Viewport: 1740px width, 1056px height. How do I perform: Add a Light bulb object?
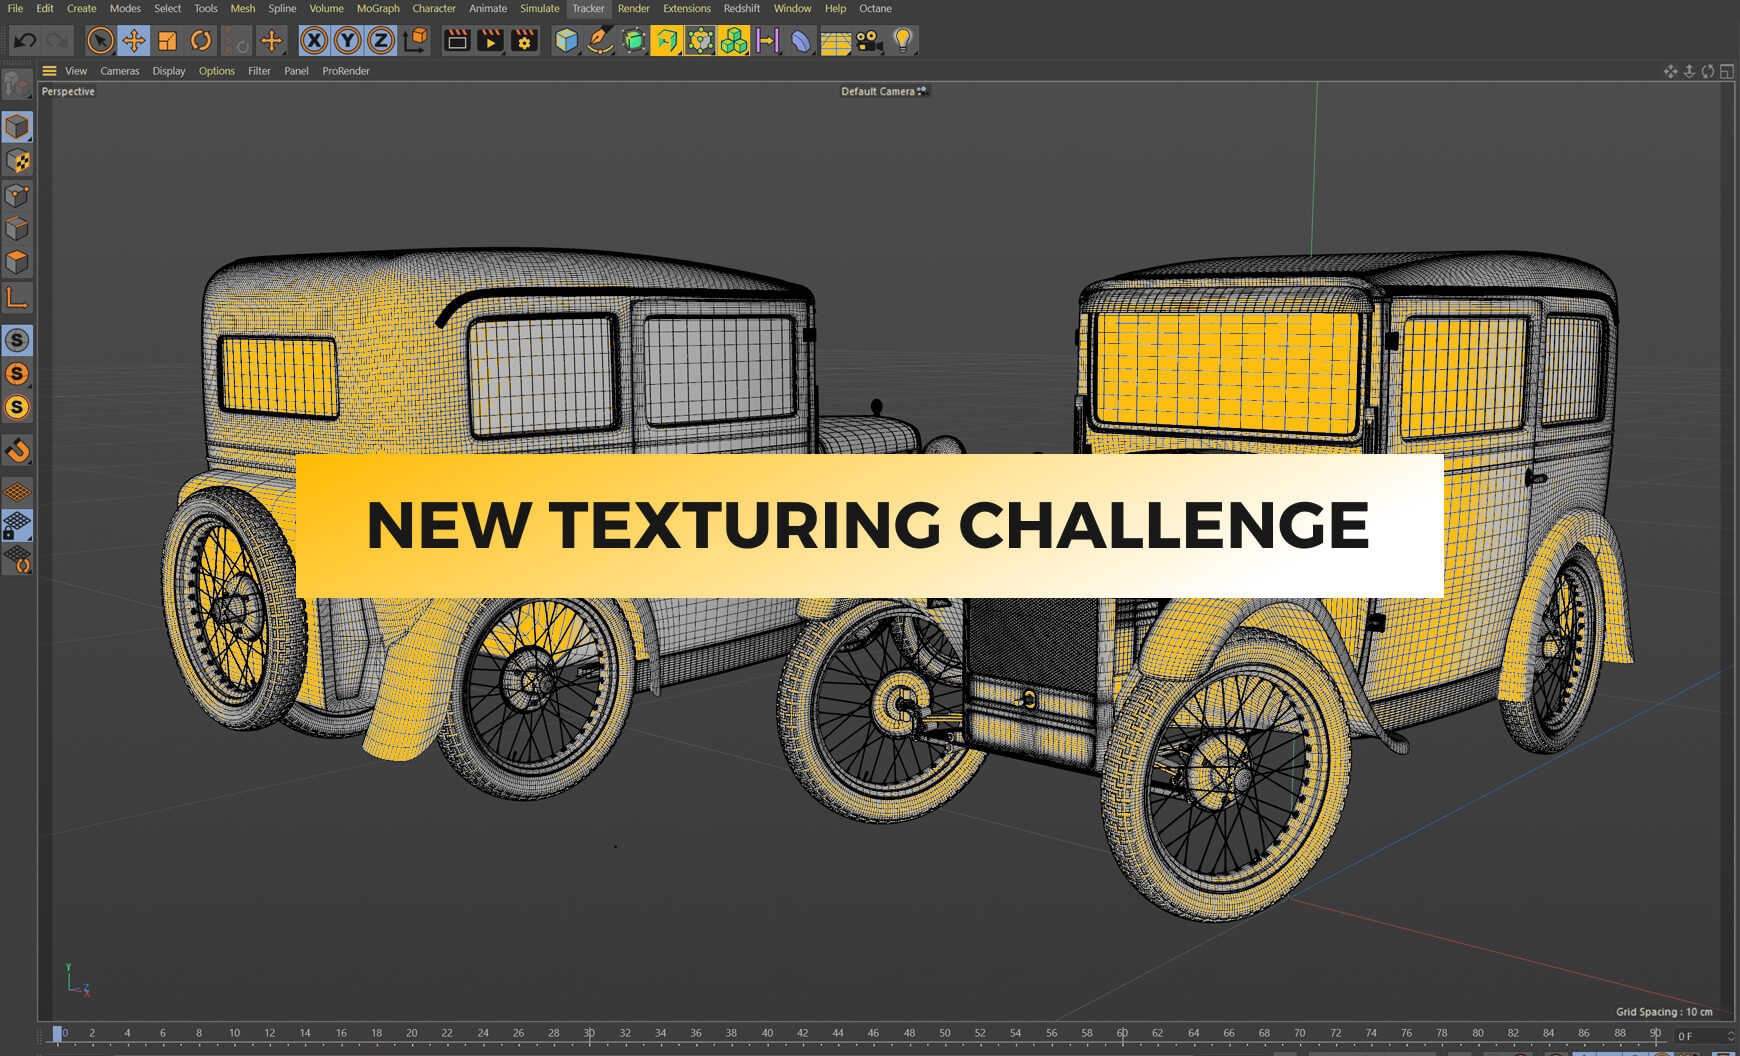point(903,41)
